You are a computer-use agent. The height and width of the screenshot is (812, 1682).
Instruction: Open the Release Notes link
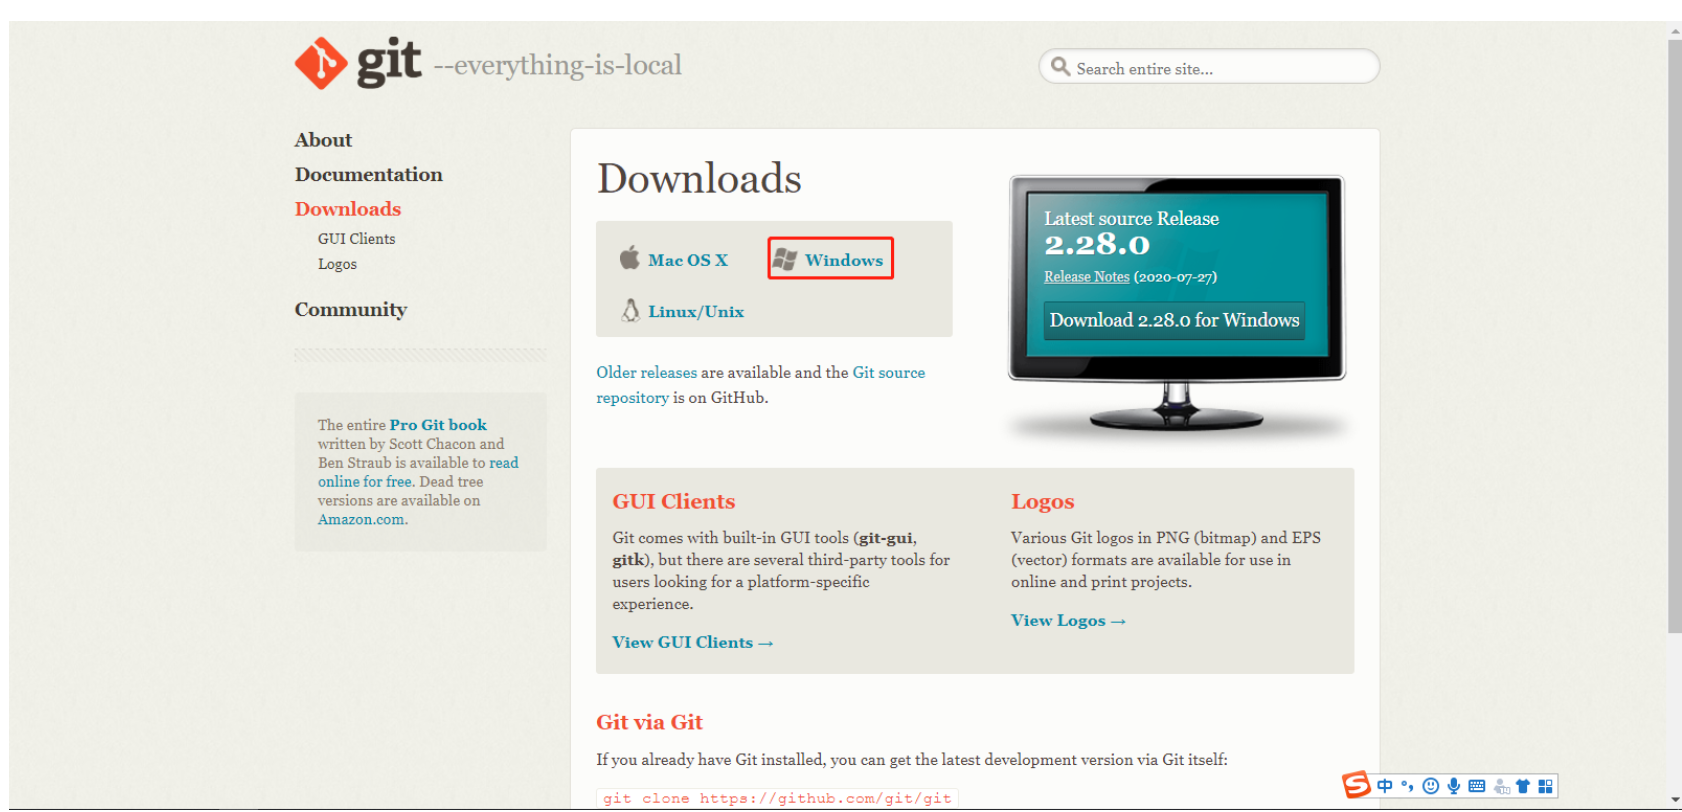(1086, 277)
